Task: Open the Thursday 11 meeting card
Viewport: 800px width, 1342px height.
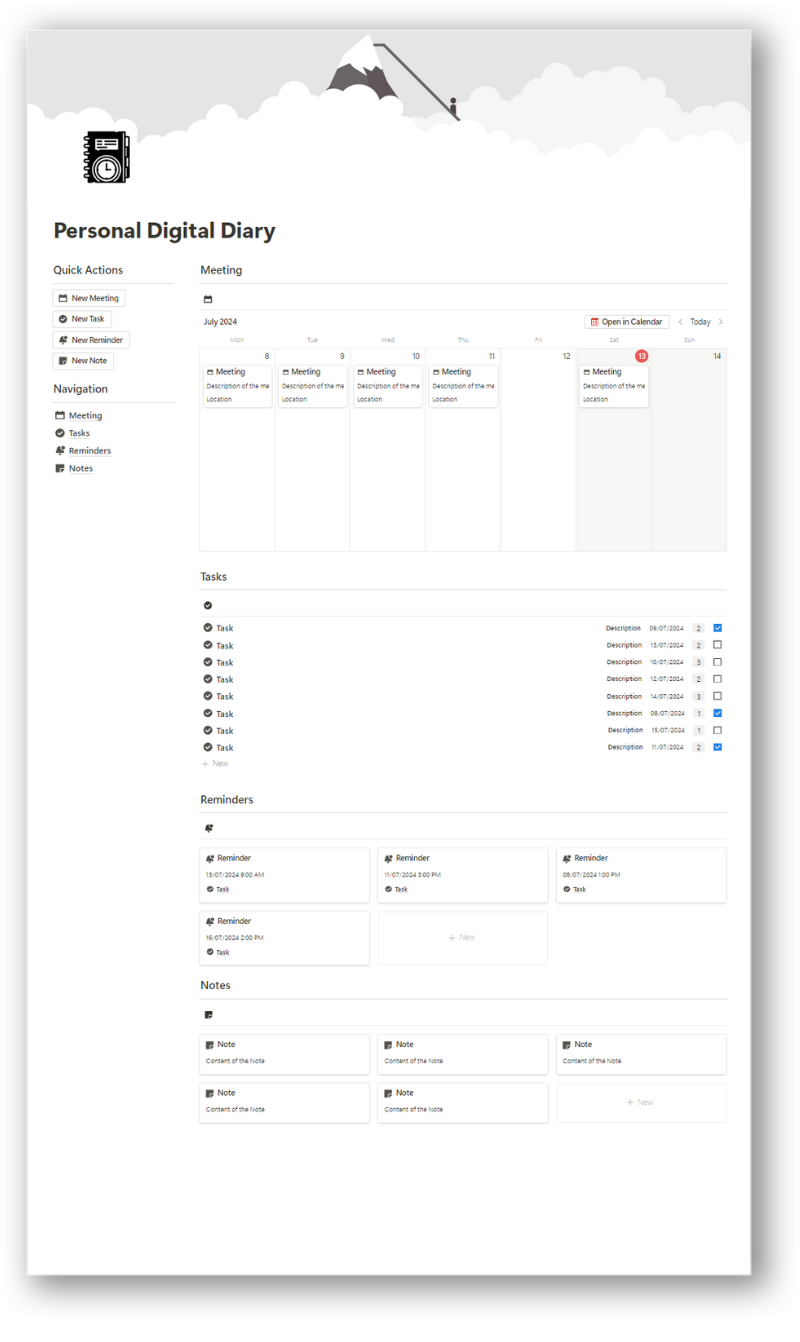Action: click(x=463, y=385)
